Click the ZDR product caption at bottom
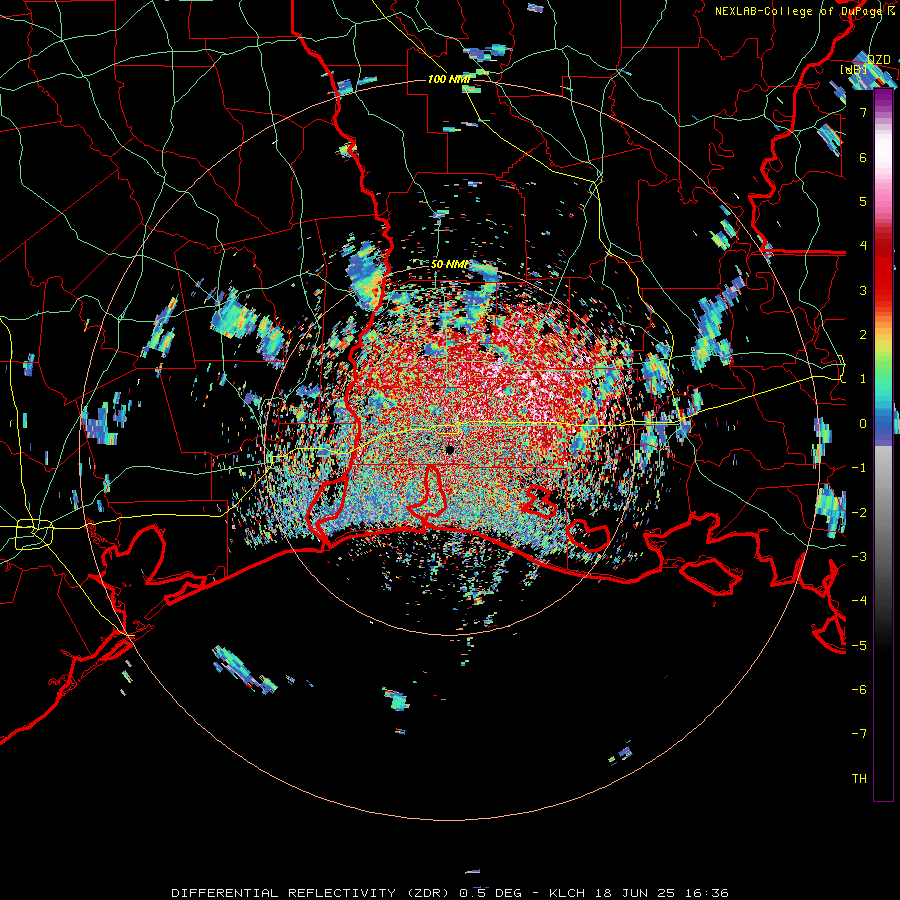Screen dimensions: 900x900 (x=450, y=893)
